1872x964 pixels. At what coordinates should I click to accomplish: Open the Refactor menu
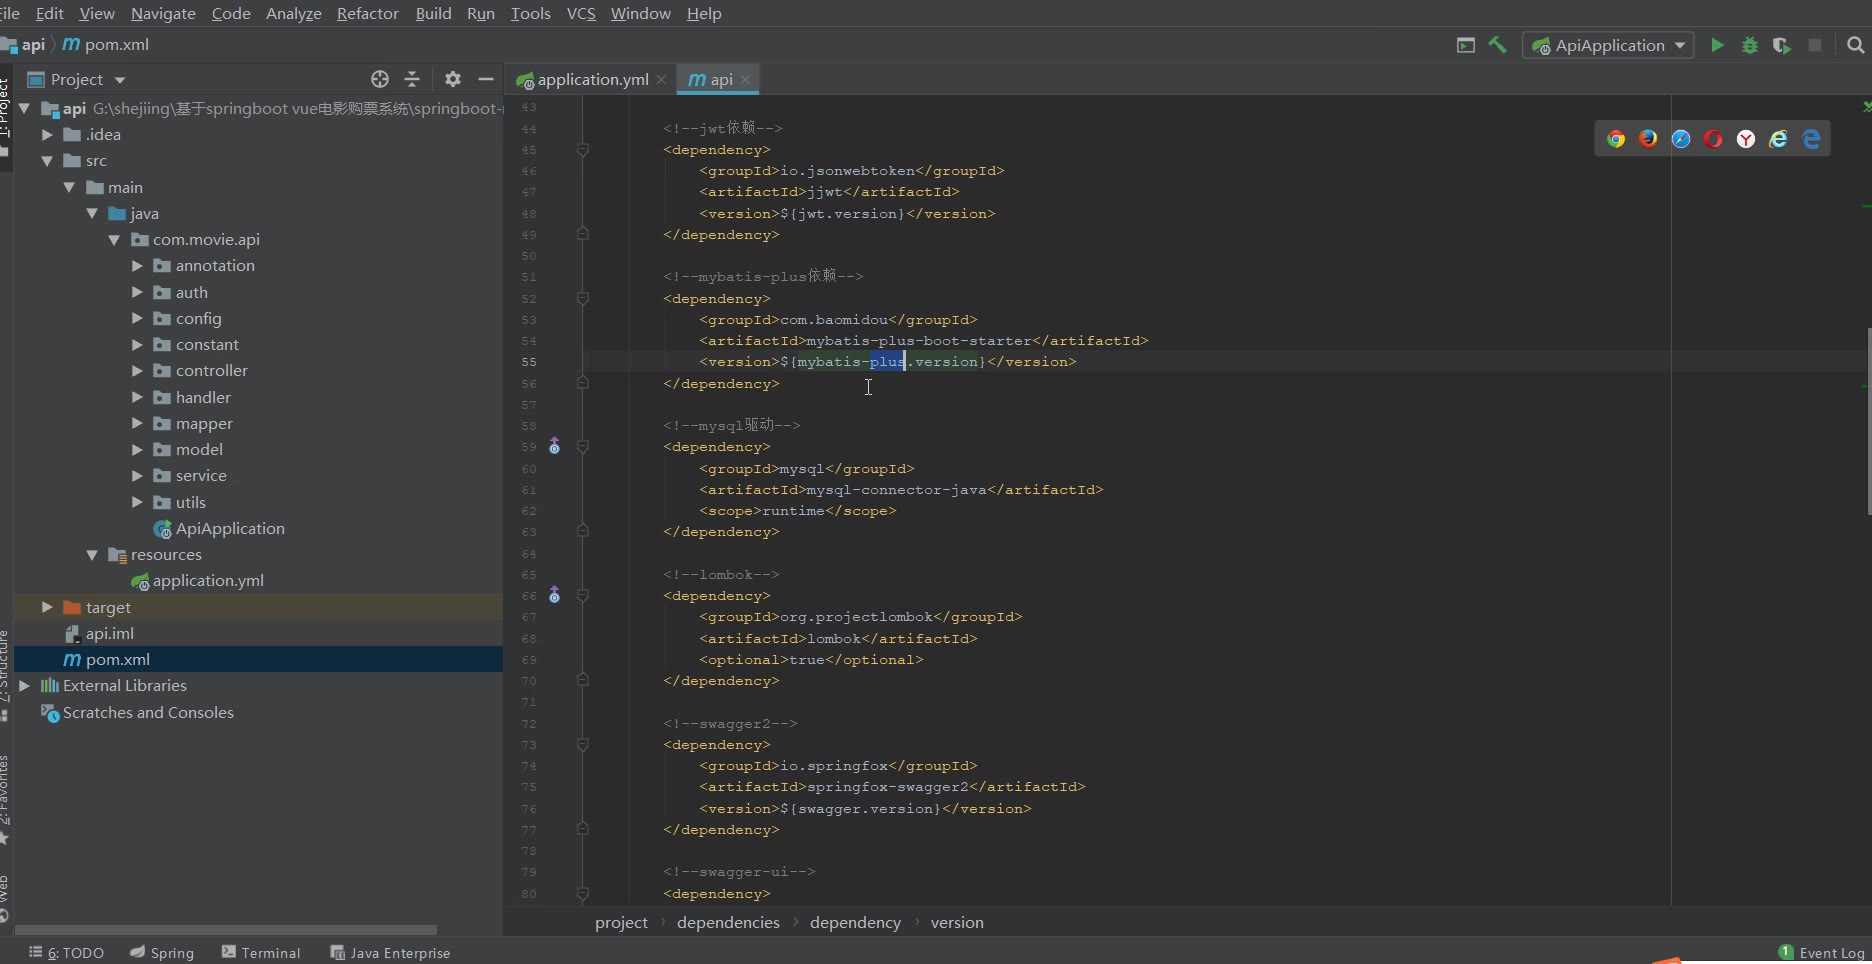[367, 13]
